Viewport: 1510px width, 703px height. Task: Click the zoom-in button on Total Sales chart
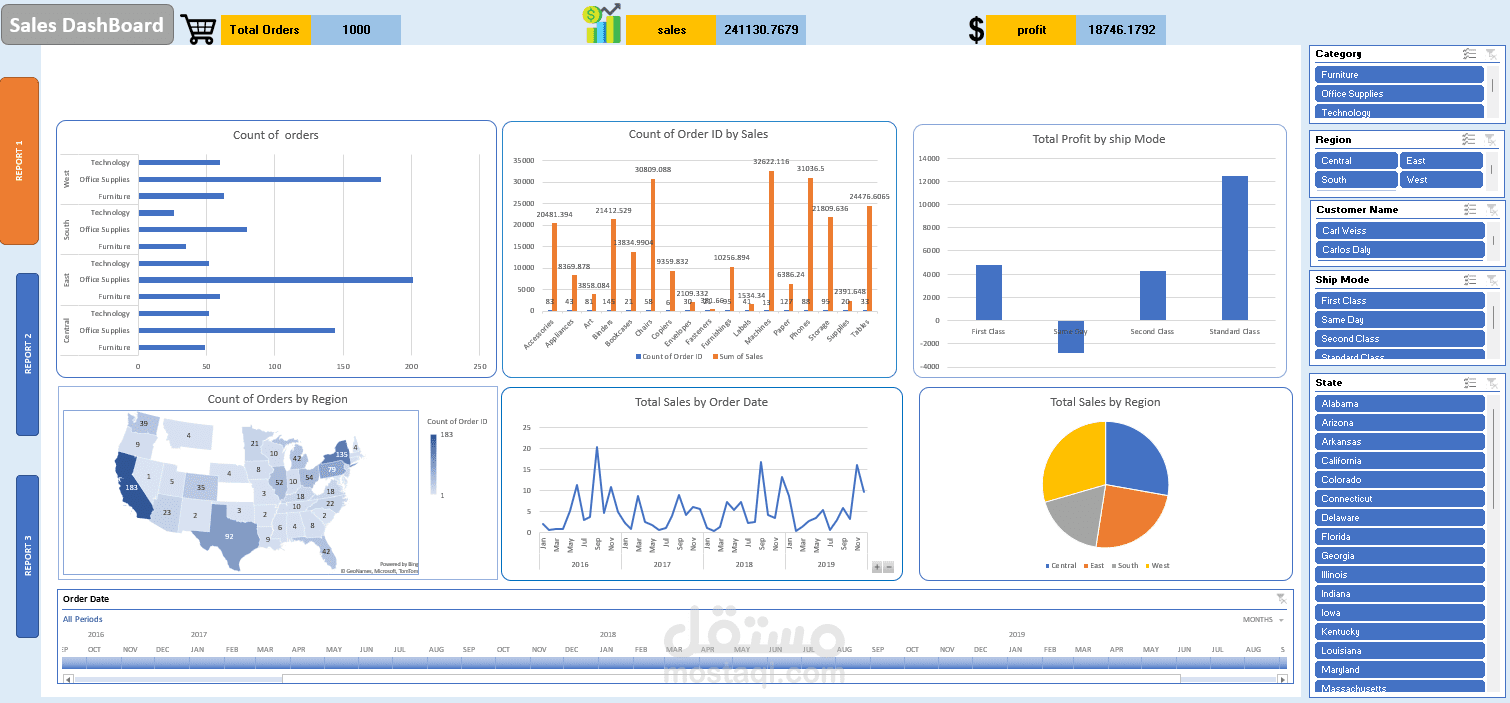(876, 566)
